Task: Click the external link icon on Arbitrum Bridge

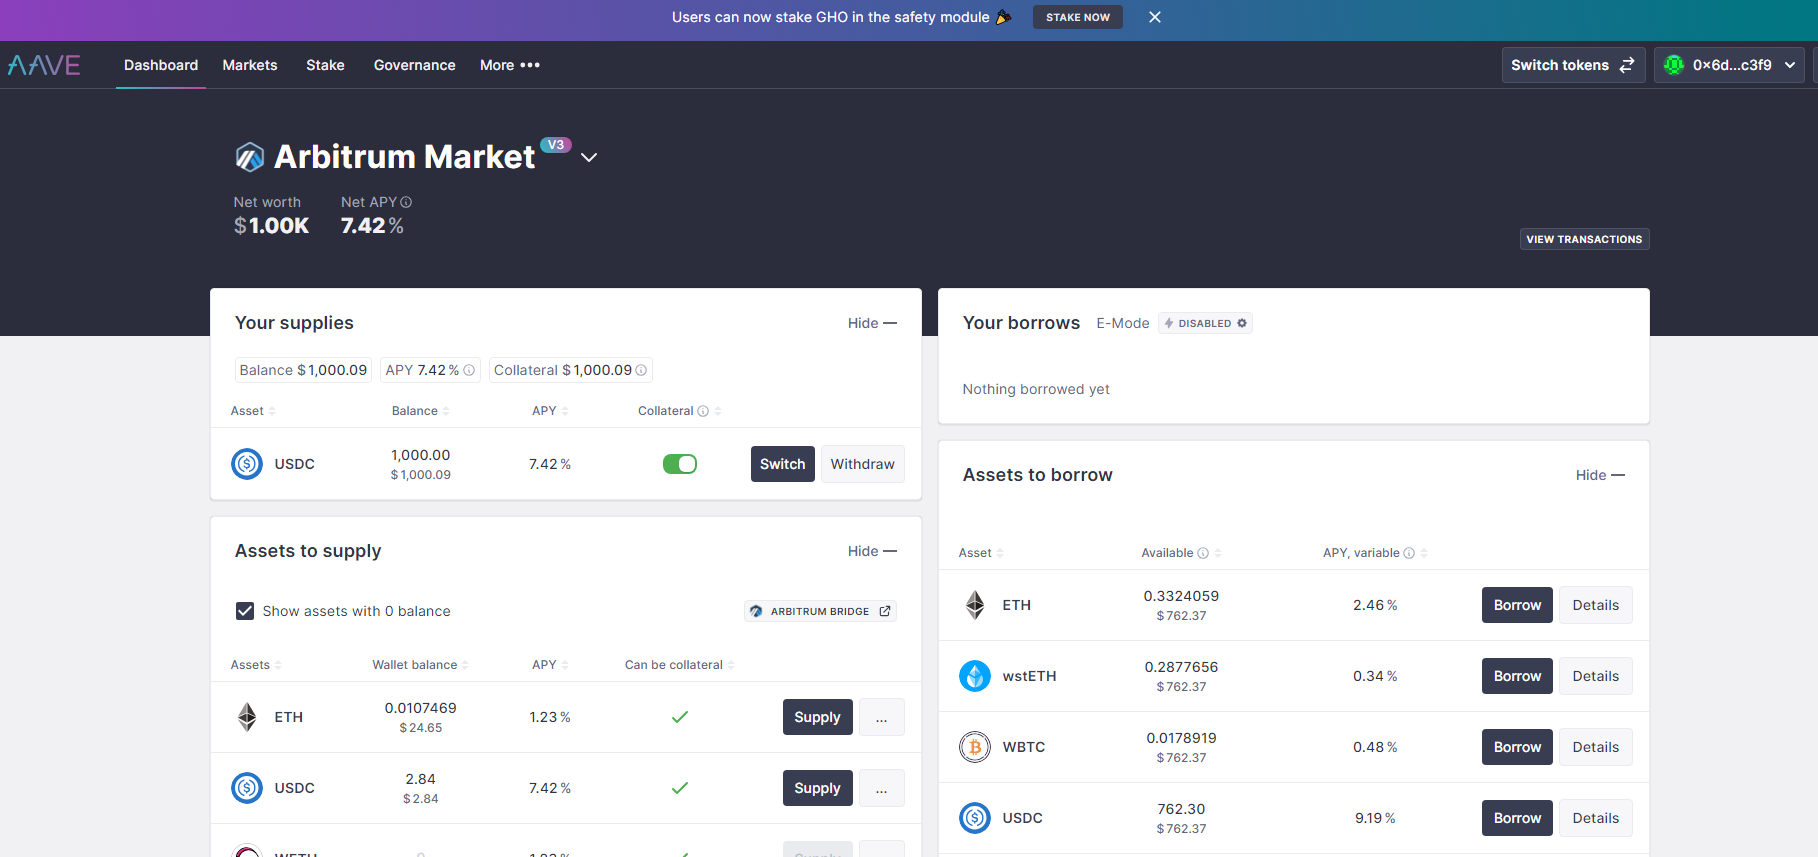Action: [885, 611]
